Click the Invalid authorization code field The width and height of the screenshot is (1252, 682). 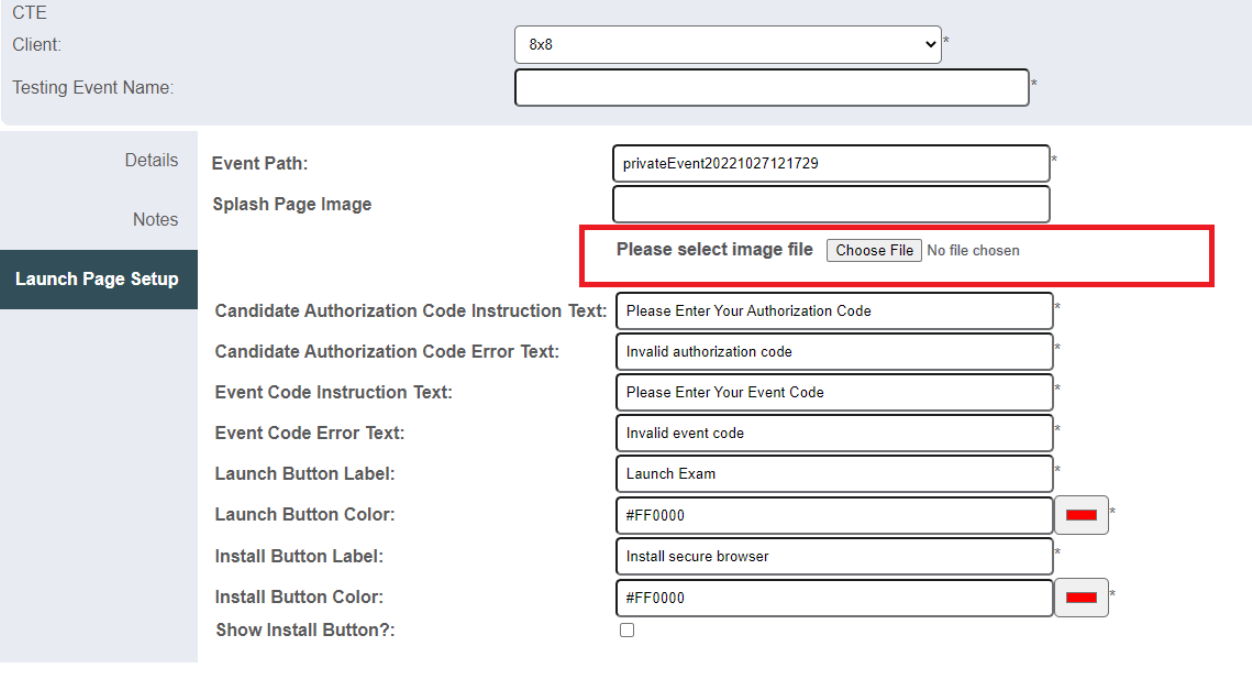[x=833, y=352]
